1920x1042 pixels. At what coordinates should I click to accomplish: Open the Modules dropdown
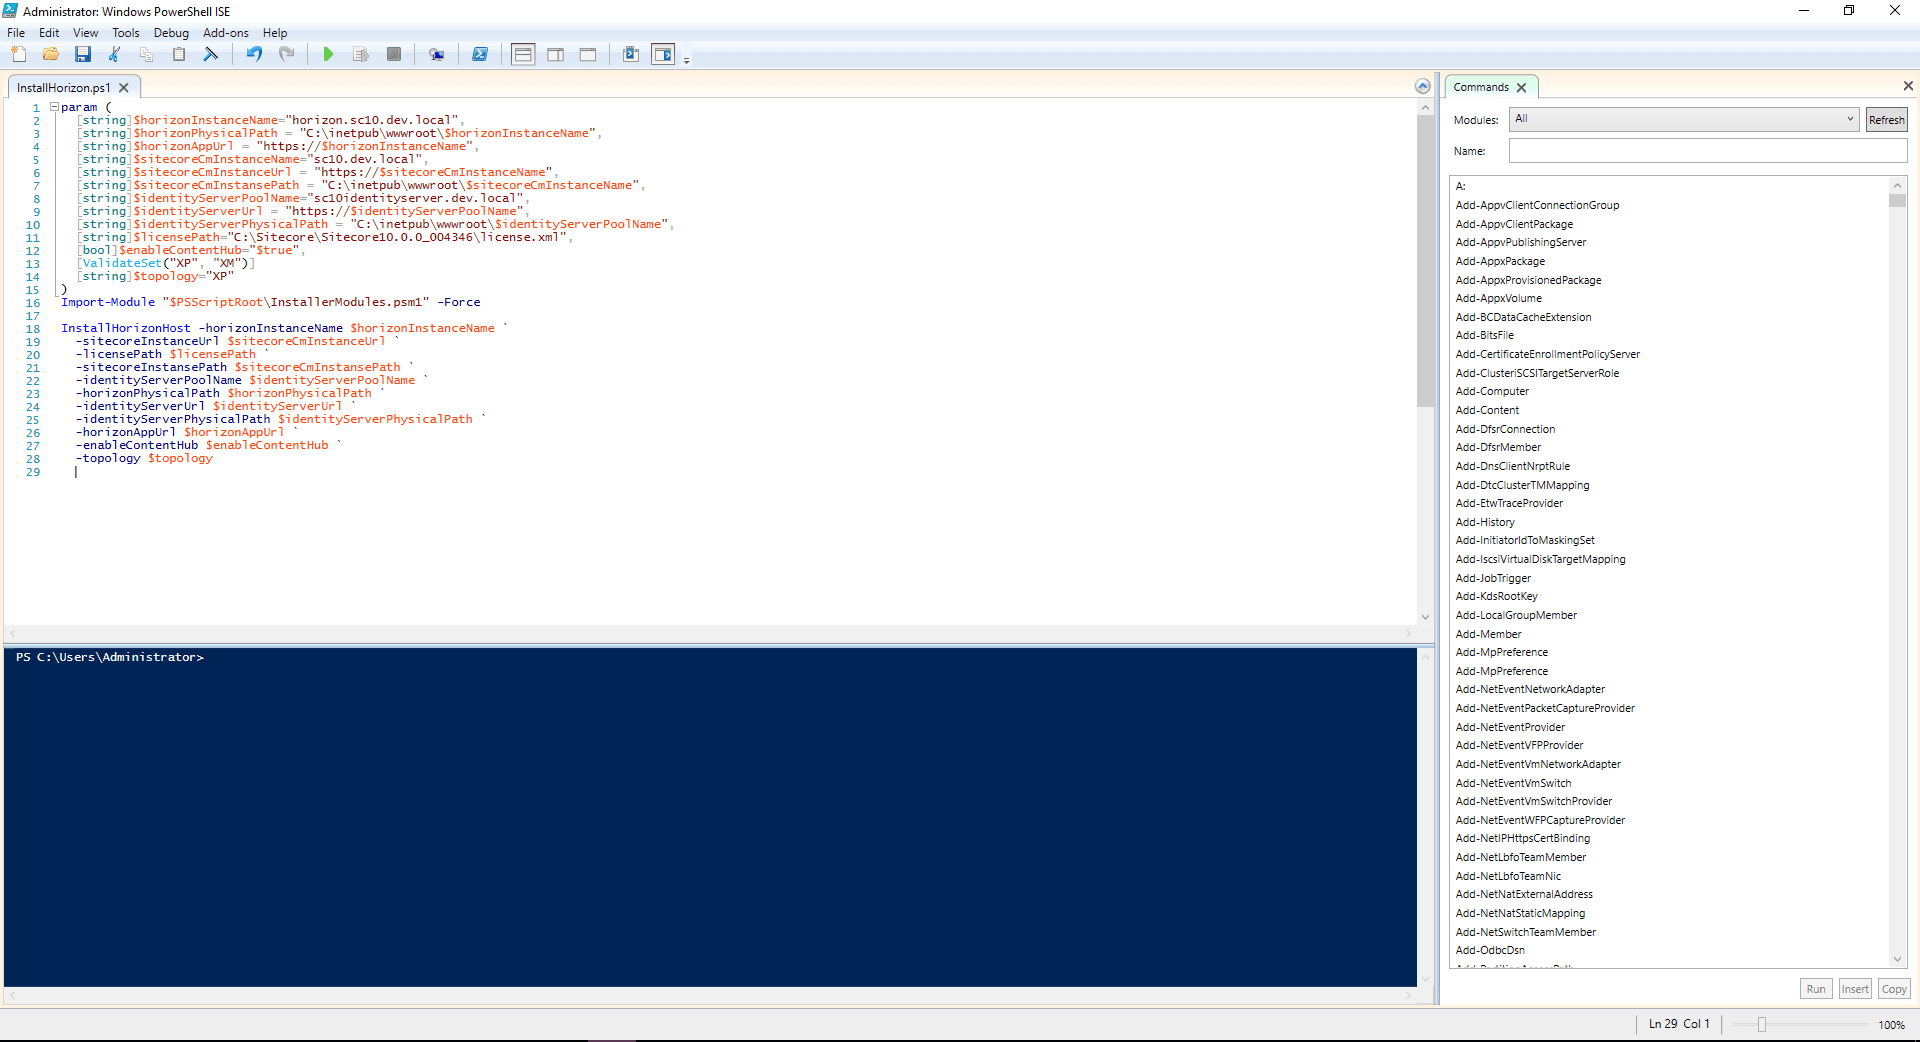pos(1684,119)
